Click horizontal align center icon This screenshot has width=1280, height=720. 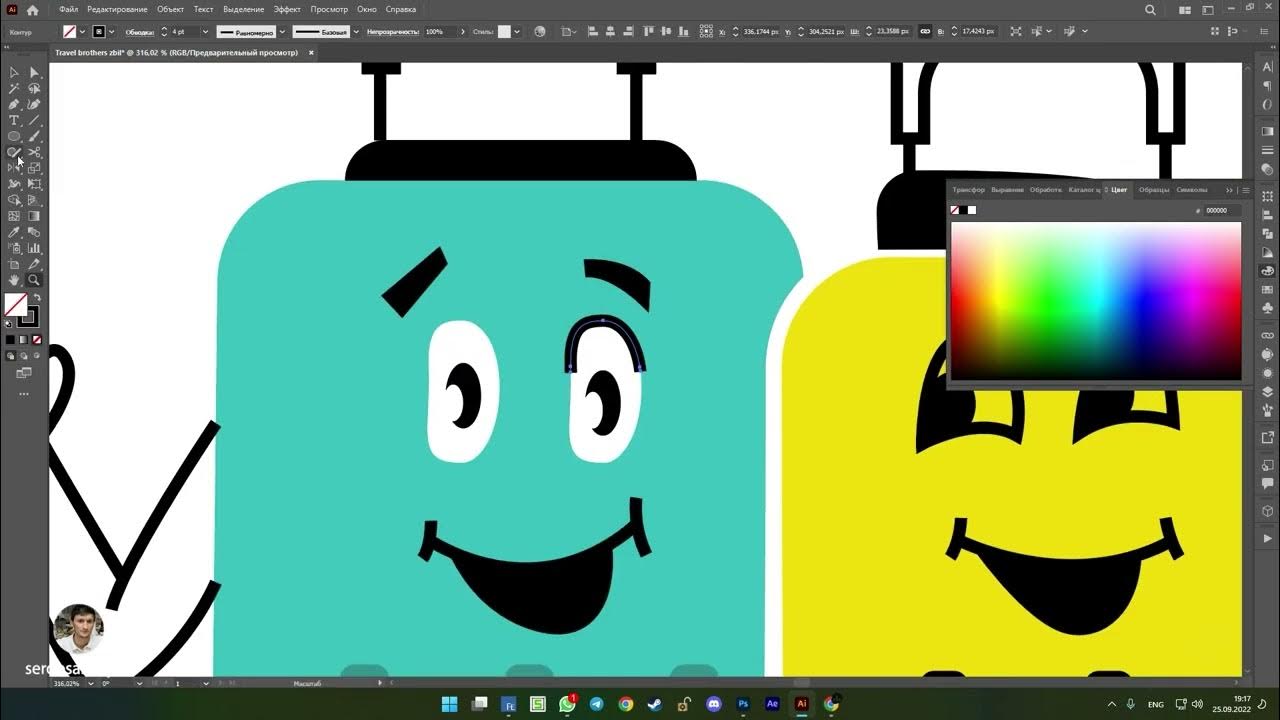[x=608, y=32]
